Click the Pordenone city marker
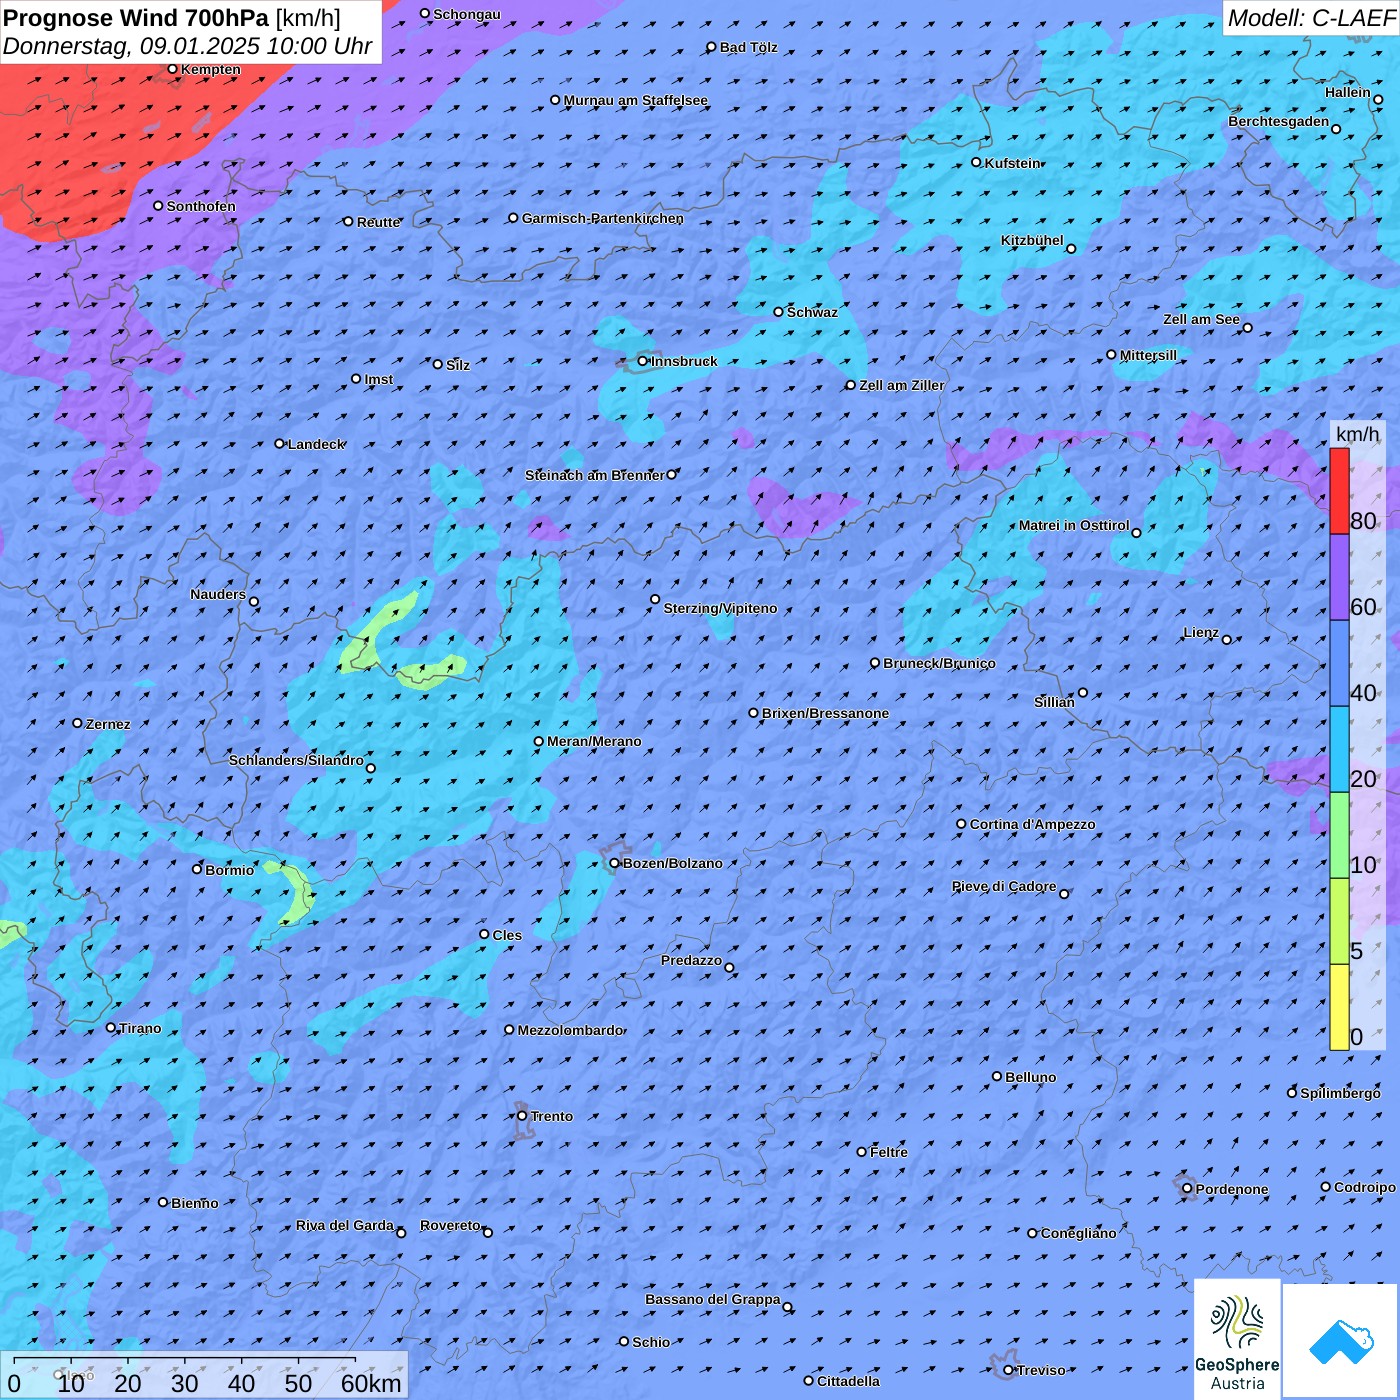Viewport: 1400px width, 1400px height. (x=1188, y=1189)
